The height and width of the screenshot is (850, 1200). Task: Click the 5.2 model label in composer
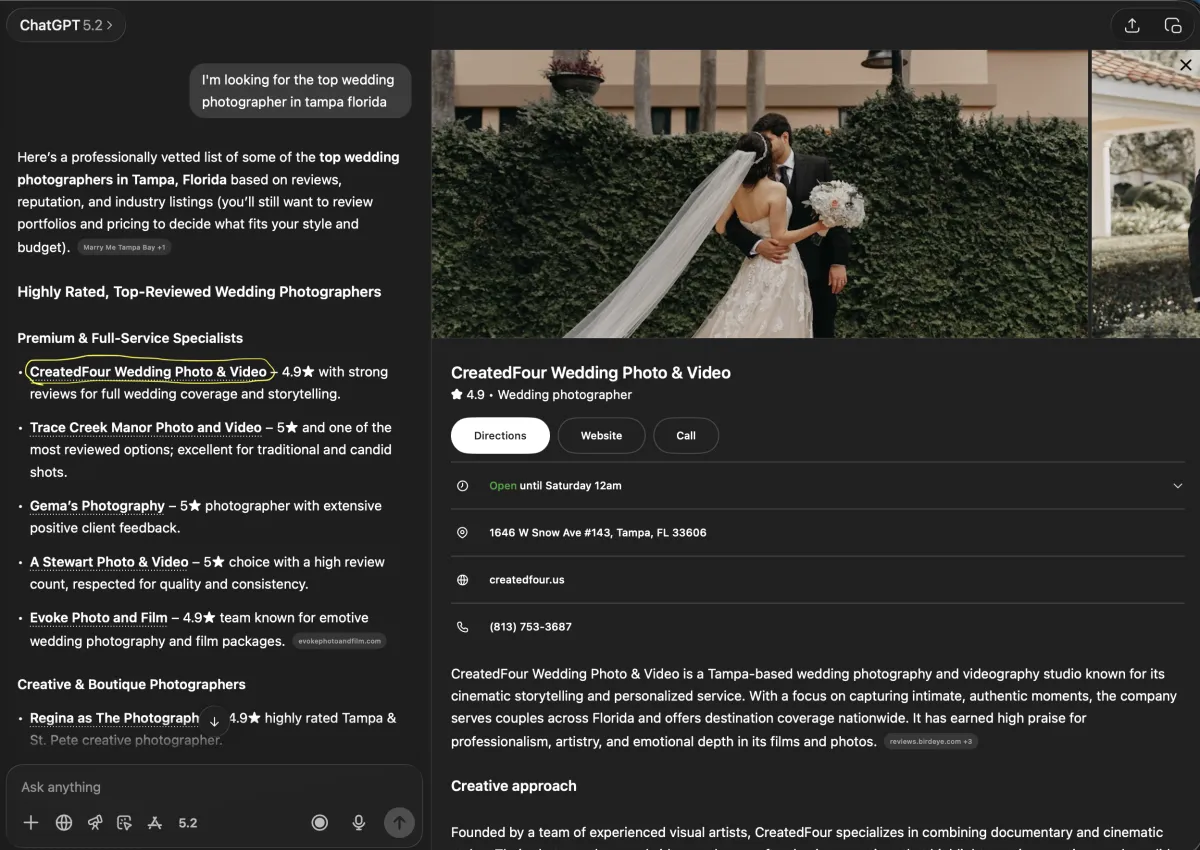(x=188, y=823)
